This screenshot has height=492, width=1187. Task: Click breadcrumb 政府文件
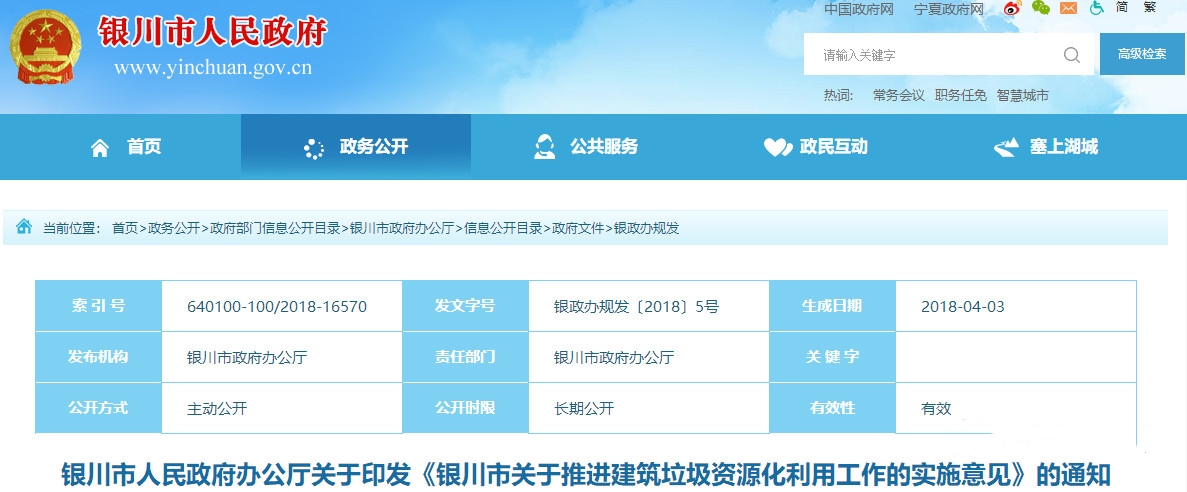[578, 228]
